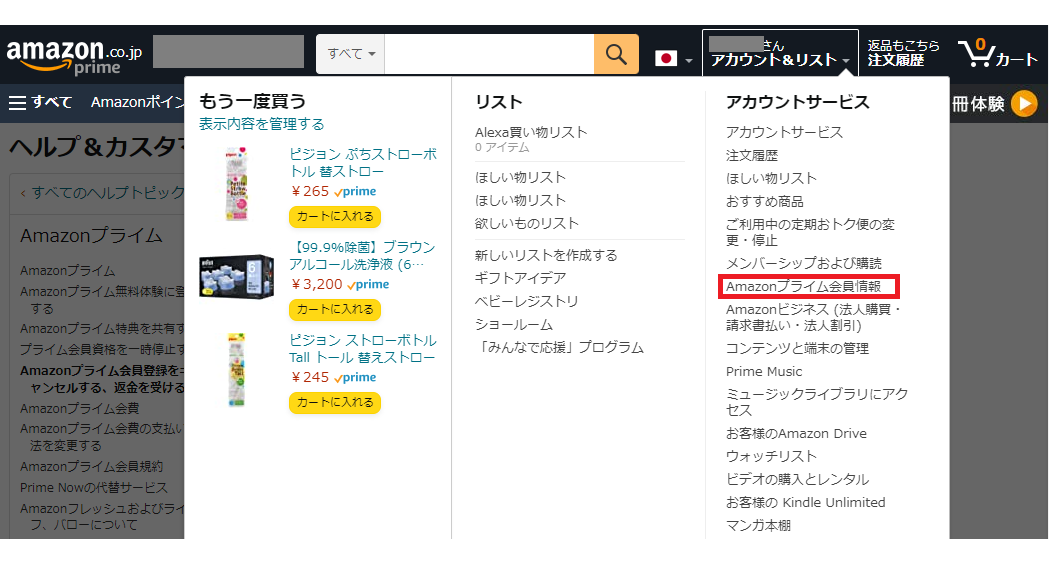Open Amazonプライム help topic in sidebar
1049x564 pixels.
tap(68, 271)
